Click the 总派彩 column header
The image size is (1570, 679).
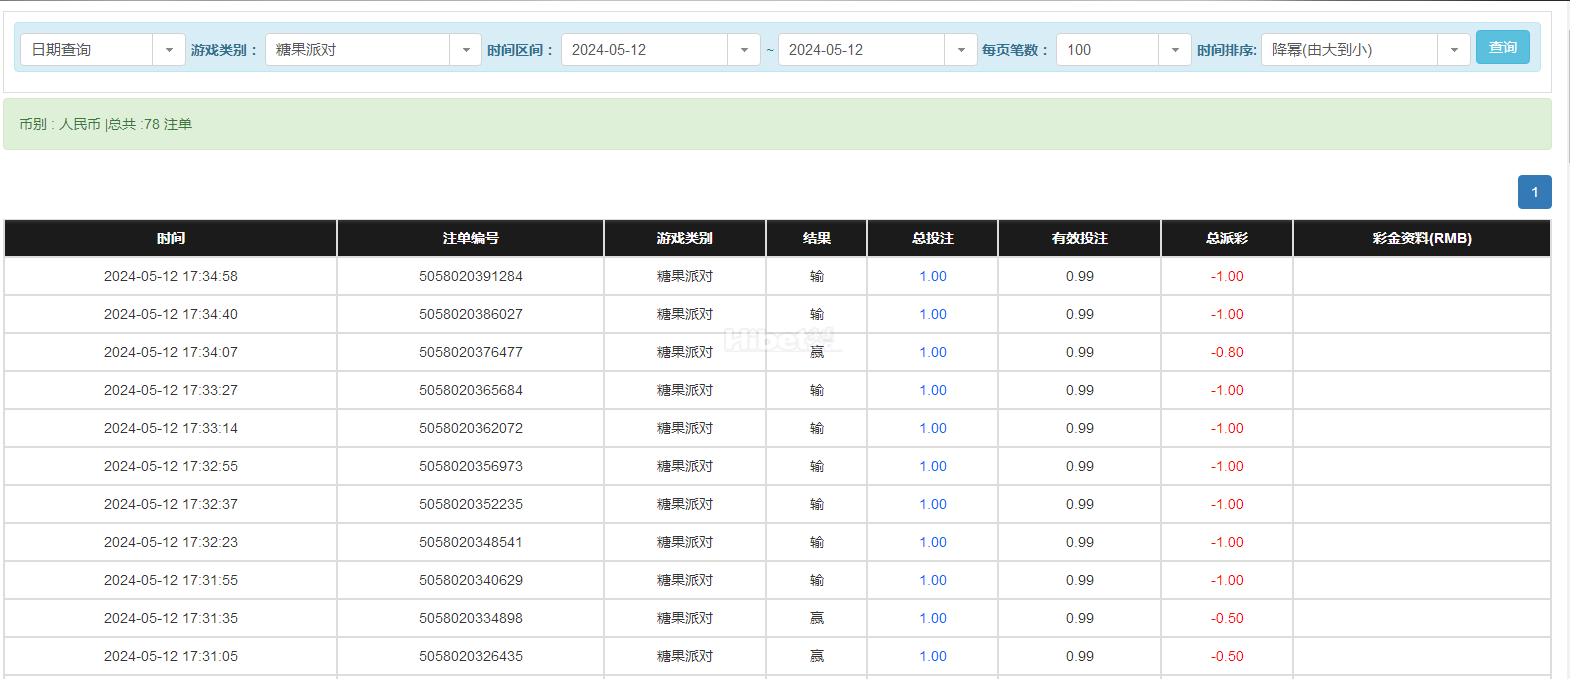[x=1227, y=238]
